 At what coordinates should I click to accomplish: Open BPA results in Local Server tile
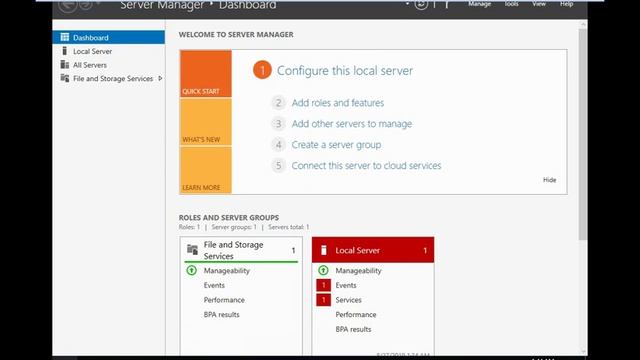click(x=353, y=329)
